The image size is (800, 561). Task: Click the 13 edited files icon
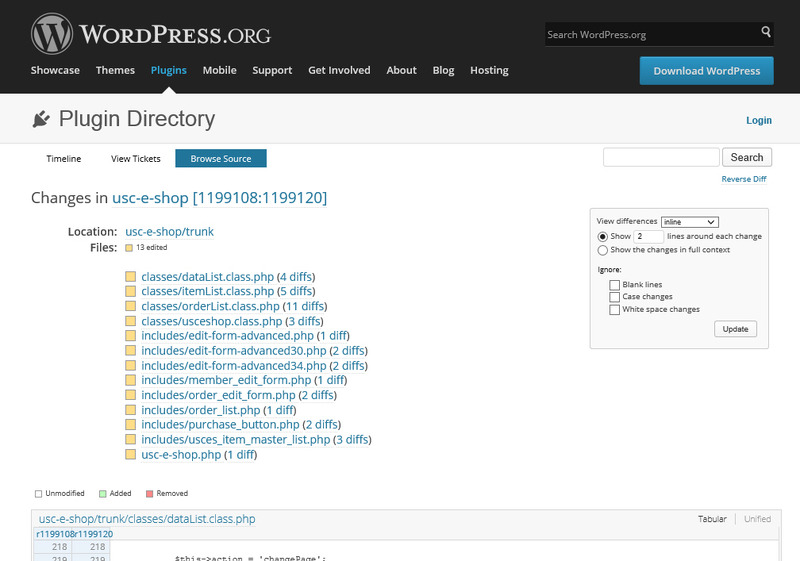pyautogui.click(x=128, y=247)
